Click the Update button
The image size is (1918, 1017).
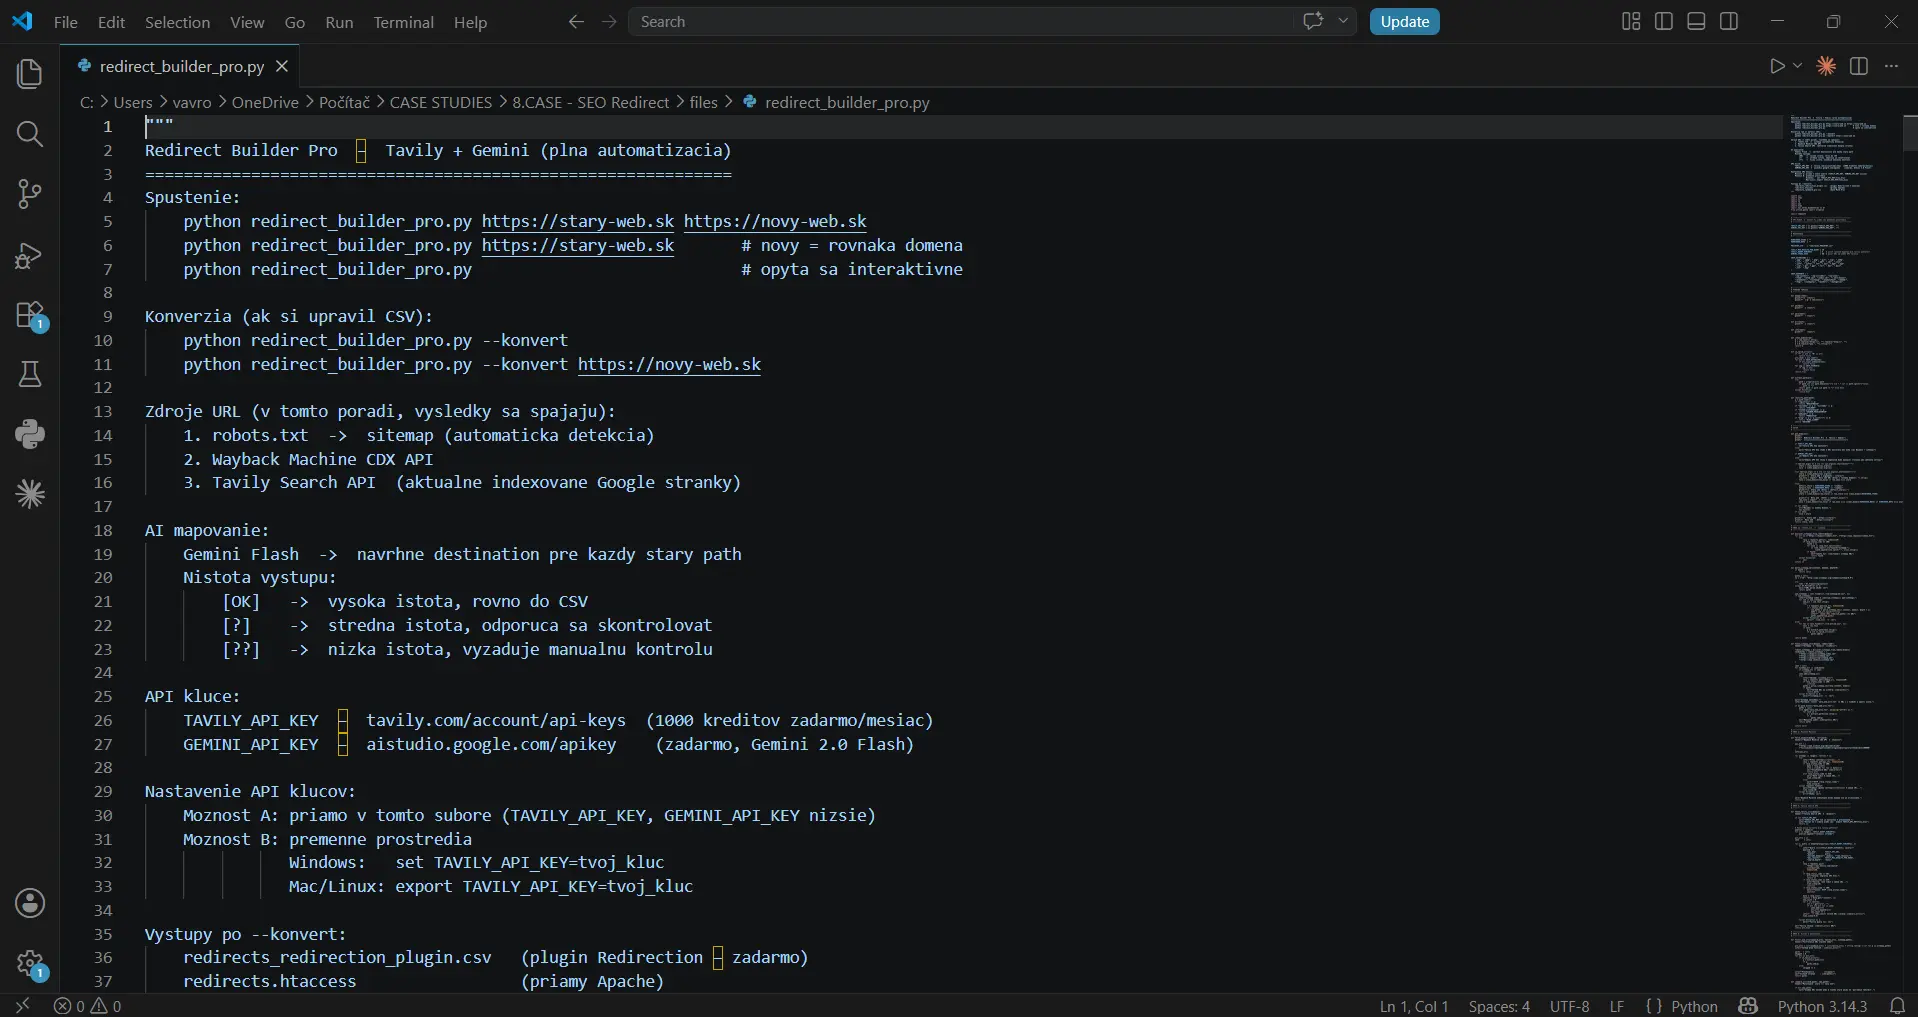(x=1404, y=22)
